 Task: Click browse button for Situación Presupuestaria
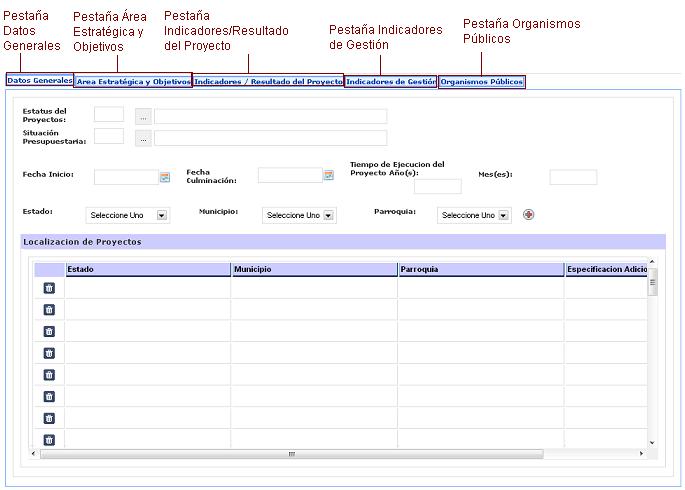coord(143,138)
